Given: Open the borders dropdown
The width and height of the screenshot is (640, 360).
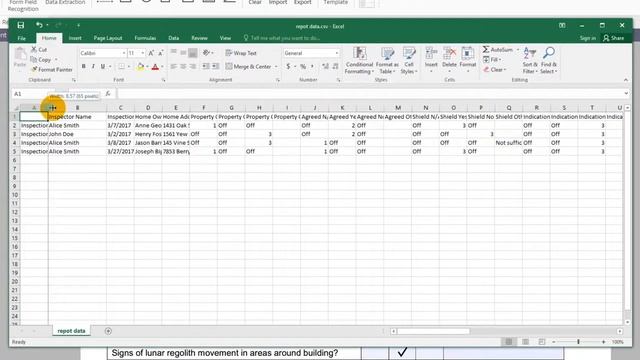Looking at the screenshot, I should (129, 67).
